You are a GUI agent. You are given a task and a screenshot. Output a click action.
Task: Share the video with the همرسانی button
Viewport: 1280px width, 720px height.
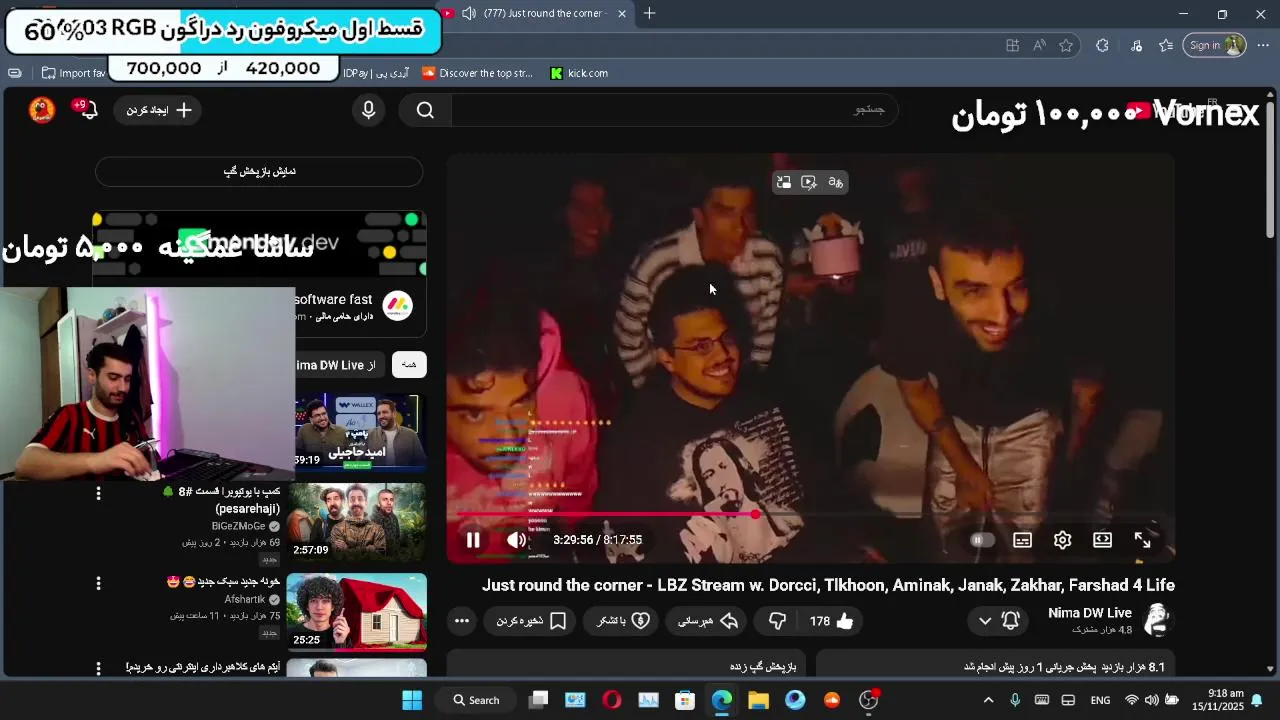click(x=707, y=621)
